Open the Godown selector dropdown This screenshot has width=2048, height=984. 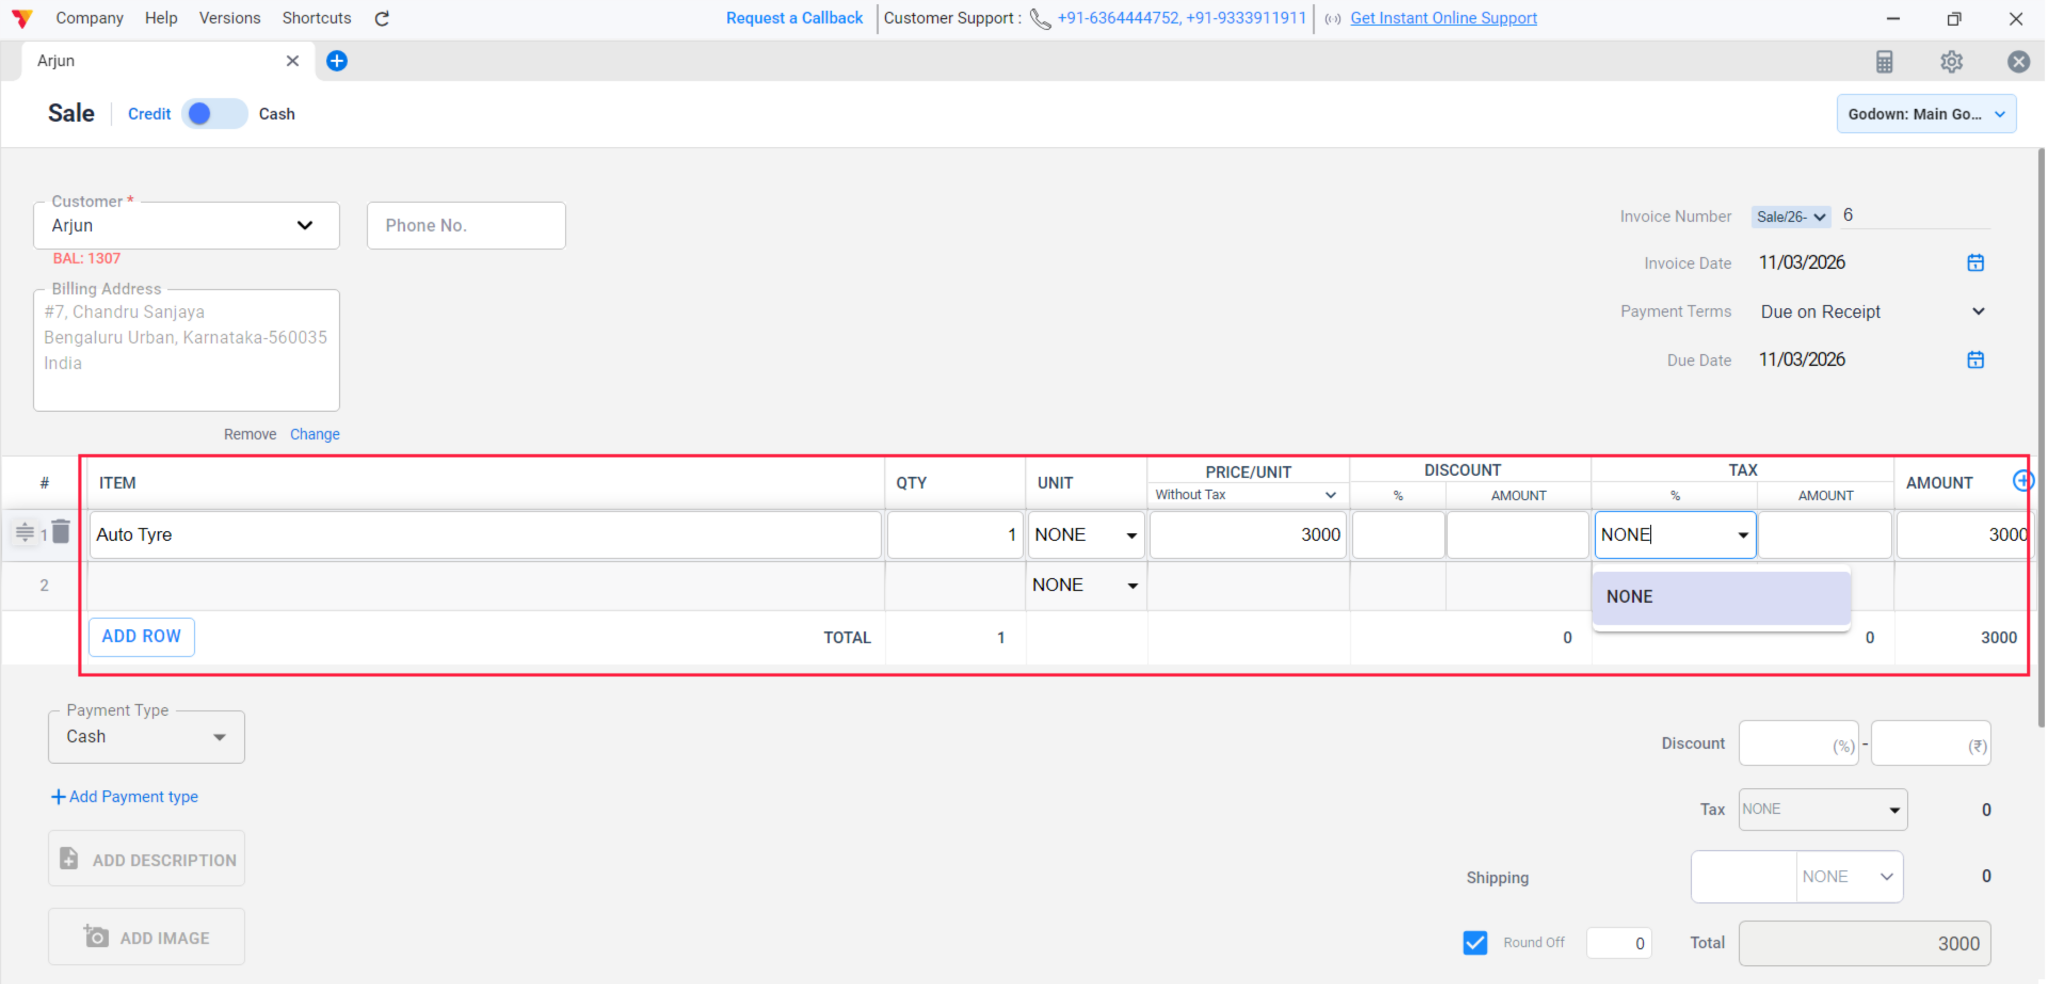pyautogui.click(x=1926, y=114)
